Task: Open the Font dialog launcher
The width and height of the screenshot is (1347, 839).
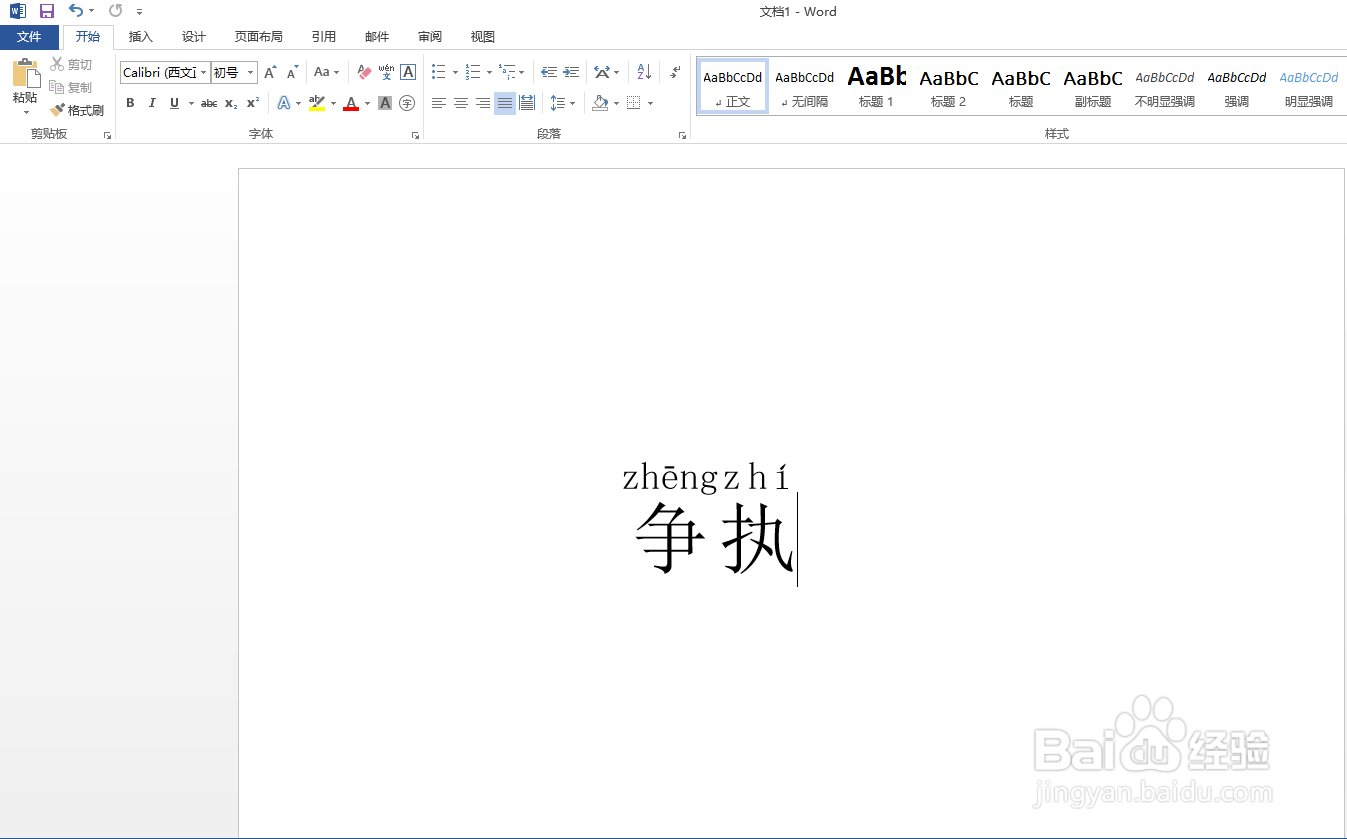Action: point(415,135)
